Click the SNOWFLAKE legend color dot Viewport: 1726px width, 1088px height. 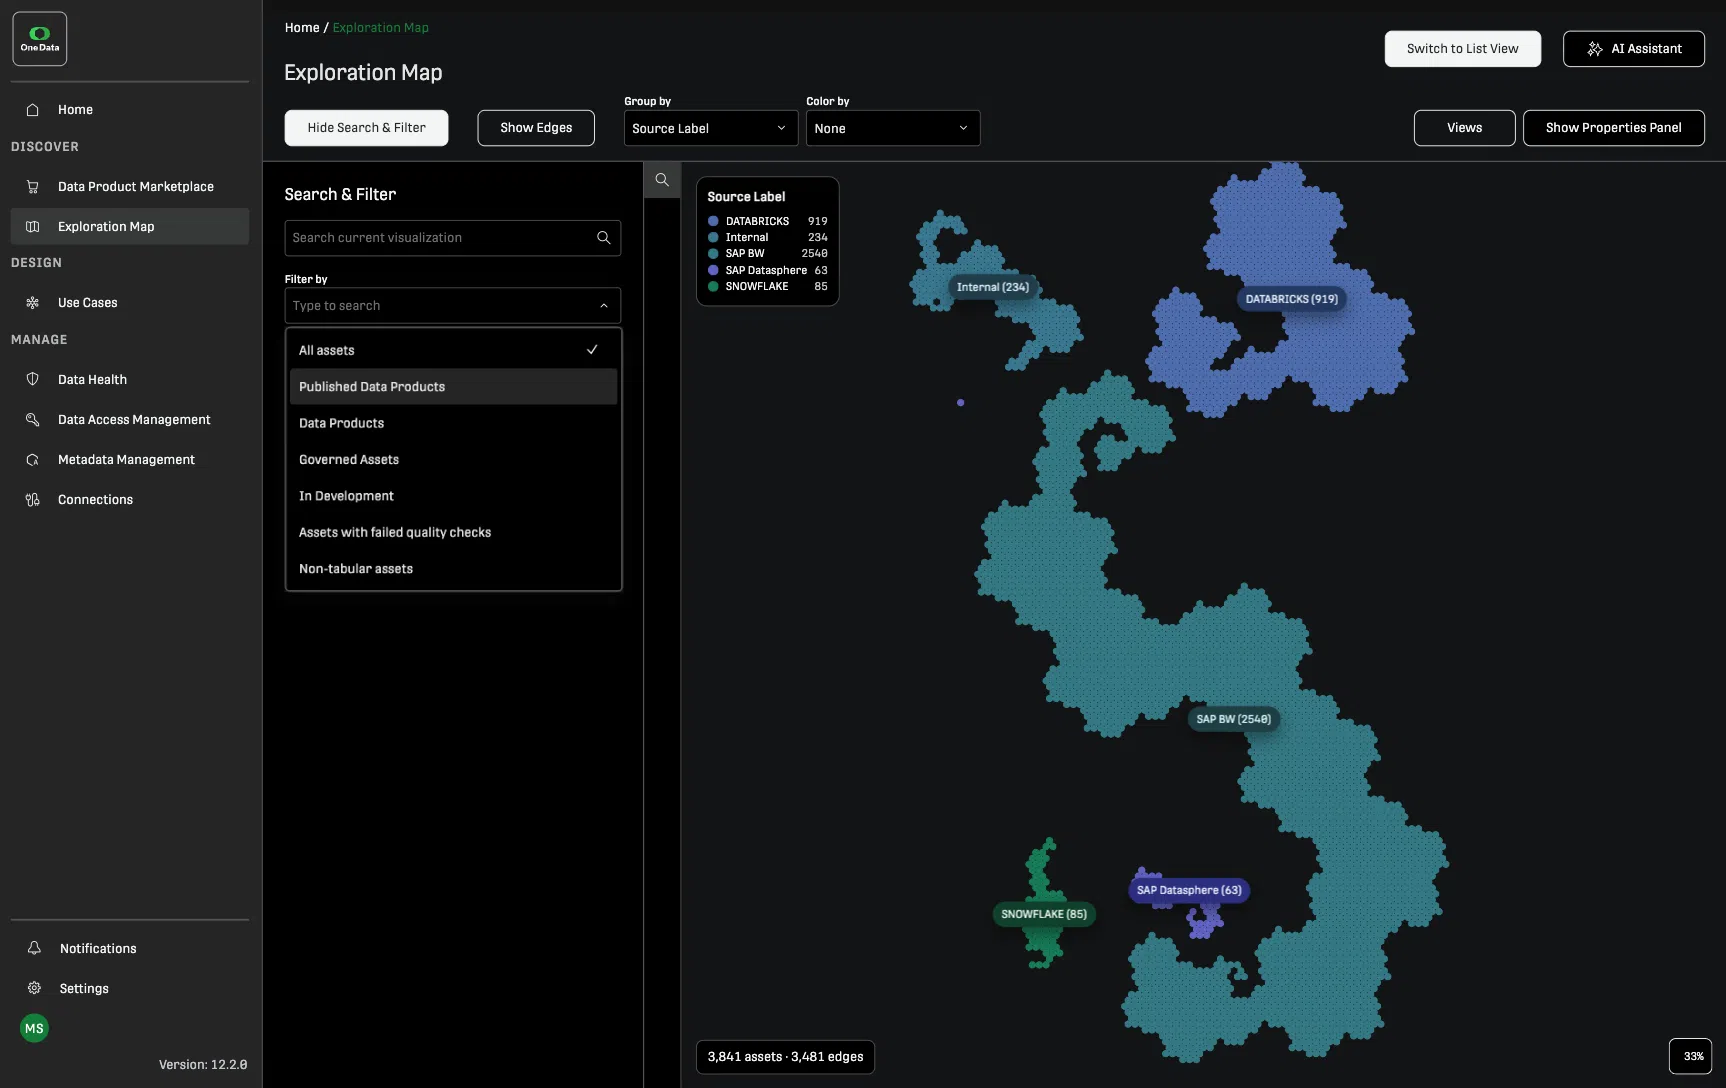pyautogui.click(x=713, y=287)
